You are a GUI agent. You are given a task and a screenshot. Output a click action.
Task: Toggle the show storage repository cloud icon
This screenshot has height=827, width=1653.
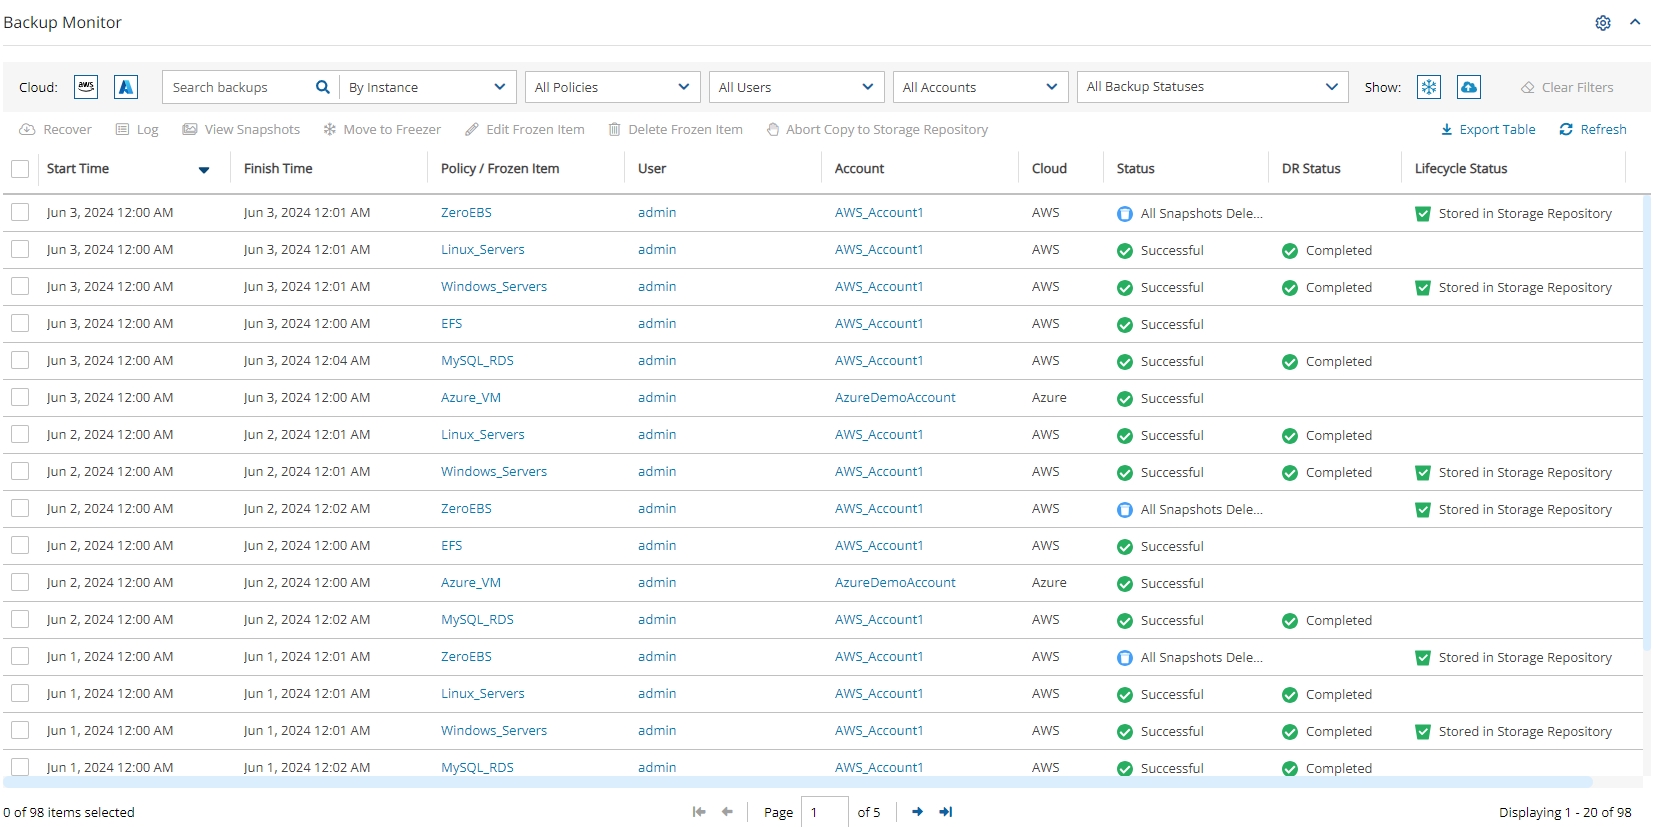1468,87
